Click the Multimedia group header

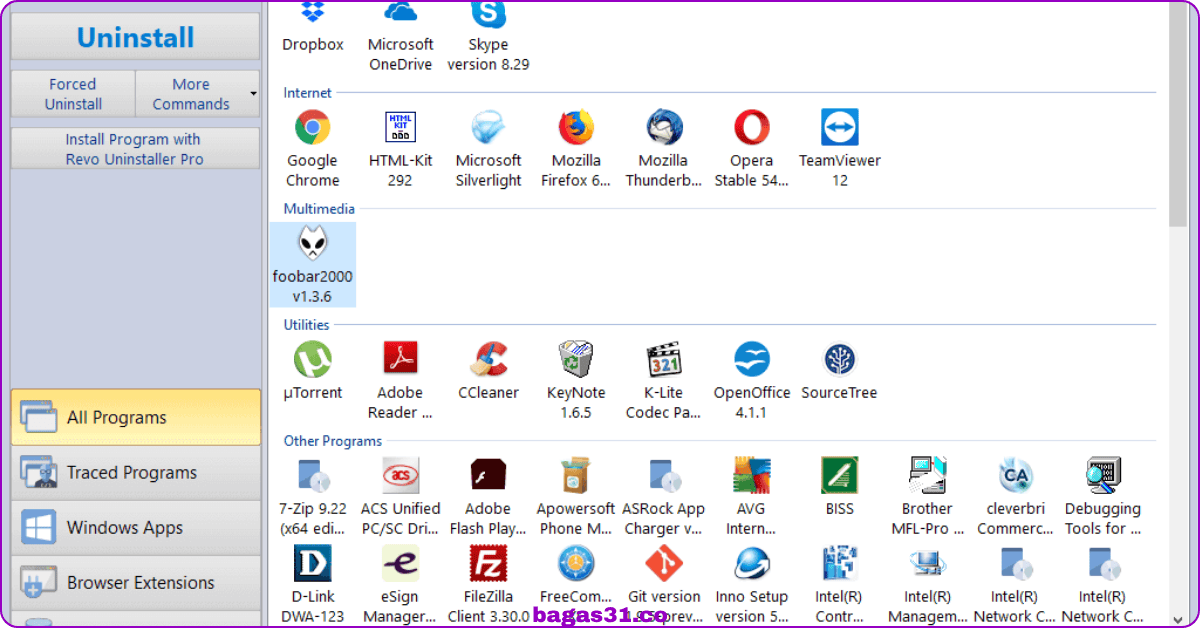(x=319, y=208)
